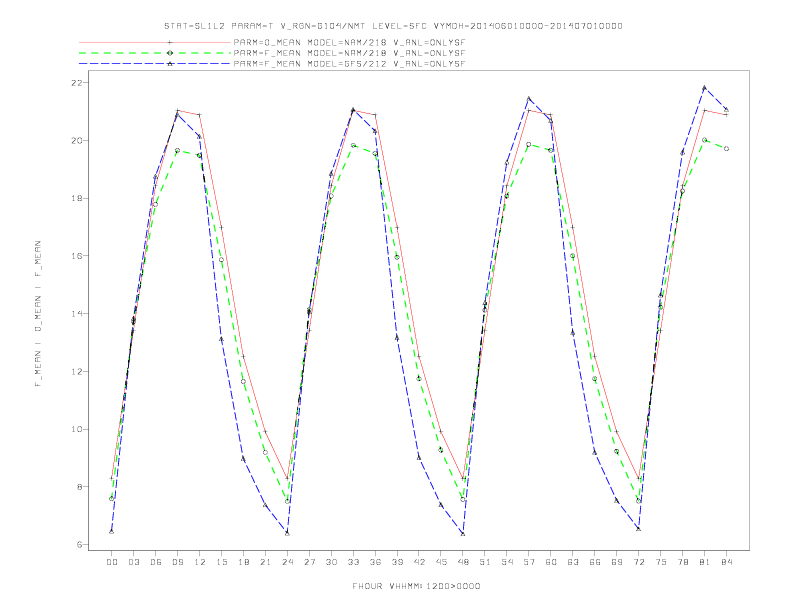The height and width of the screenshot is (612, 792).
Task: Click y-axis tick value 18
Action: point(77,198)
